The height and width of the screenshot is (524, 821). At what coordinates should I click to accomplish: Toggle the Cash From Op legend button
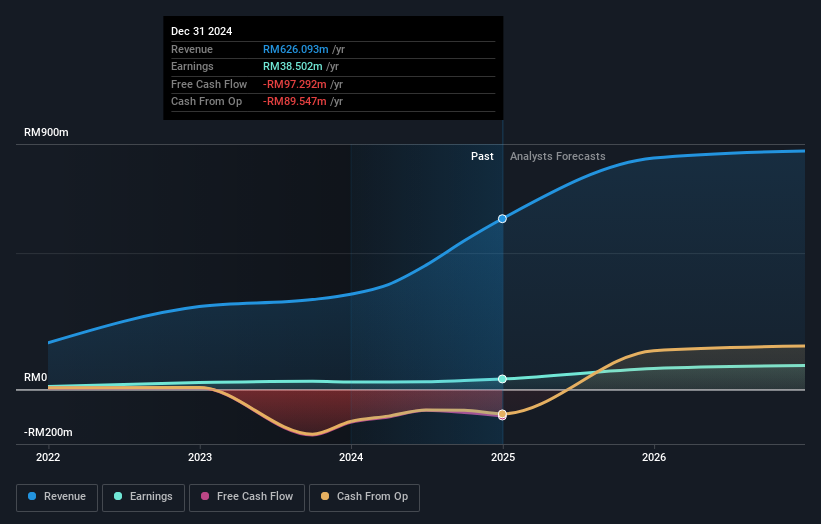pos(364,497)
